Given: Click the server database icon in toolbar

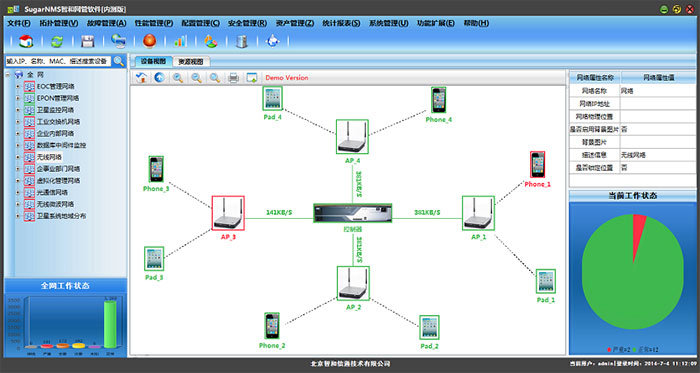Looking at the screenshot, I should click(242, 41).
